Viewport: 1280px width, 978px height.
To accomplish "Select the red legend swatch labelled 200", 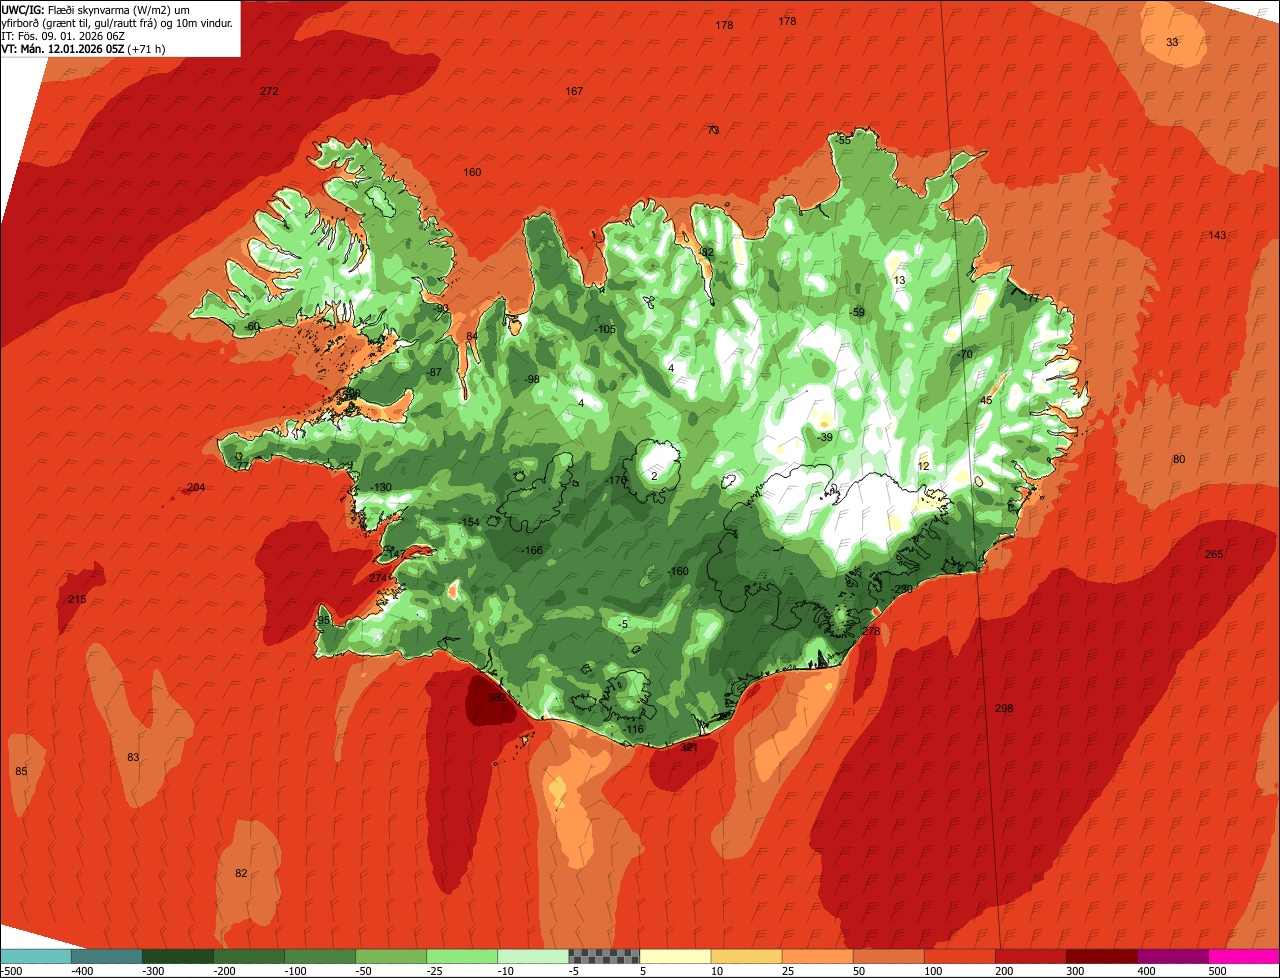I will pos(1031,956).
